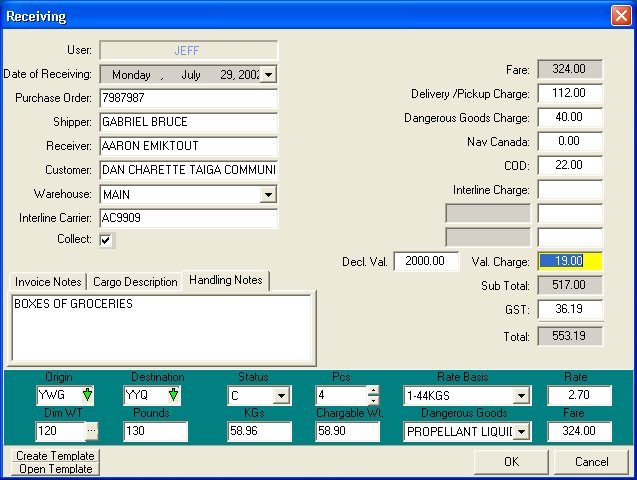Open the Dim WT ellipsis button
The image size is (637, 480).
pos(92,431)
